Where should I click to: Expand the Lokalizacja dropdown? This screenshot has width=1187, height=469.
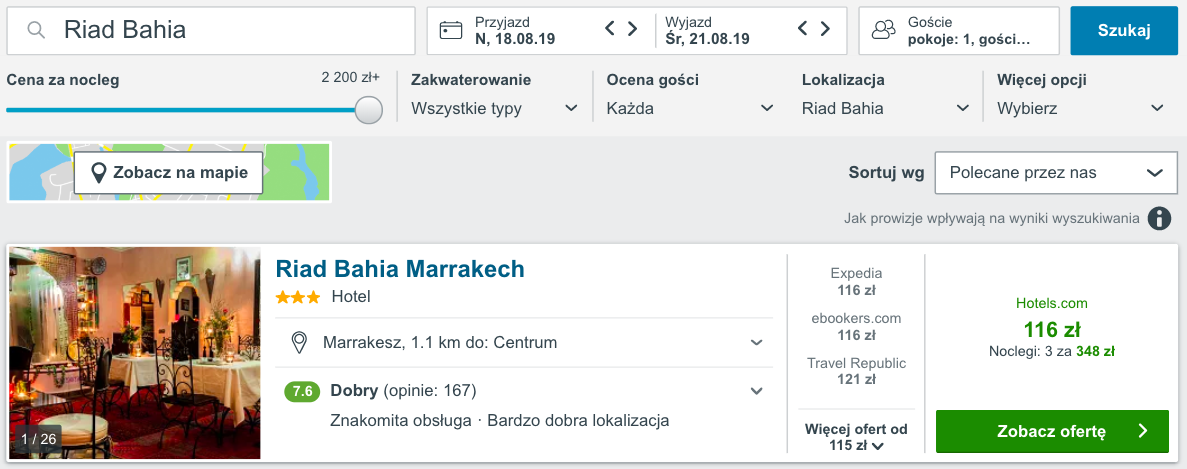coord(886,108)
